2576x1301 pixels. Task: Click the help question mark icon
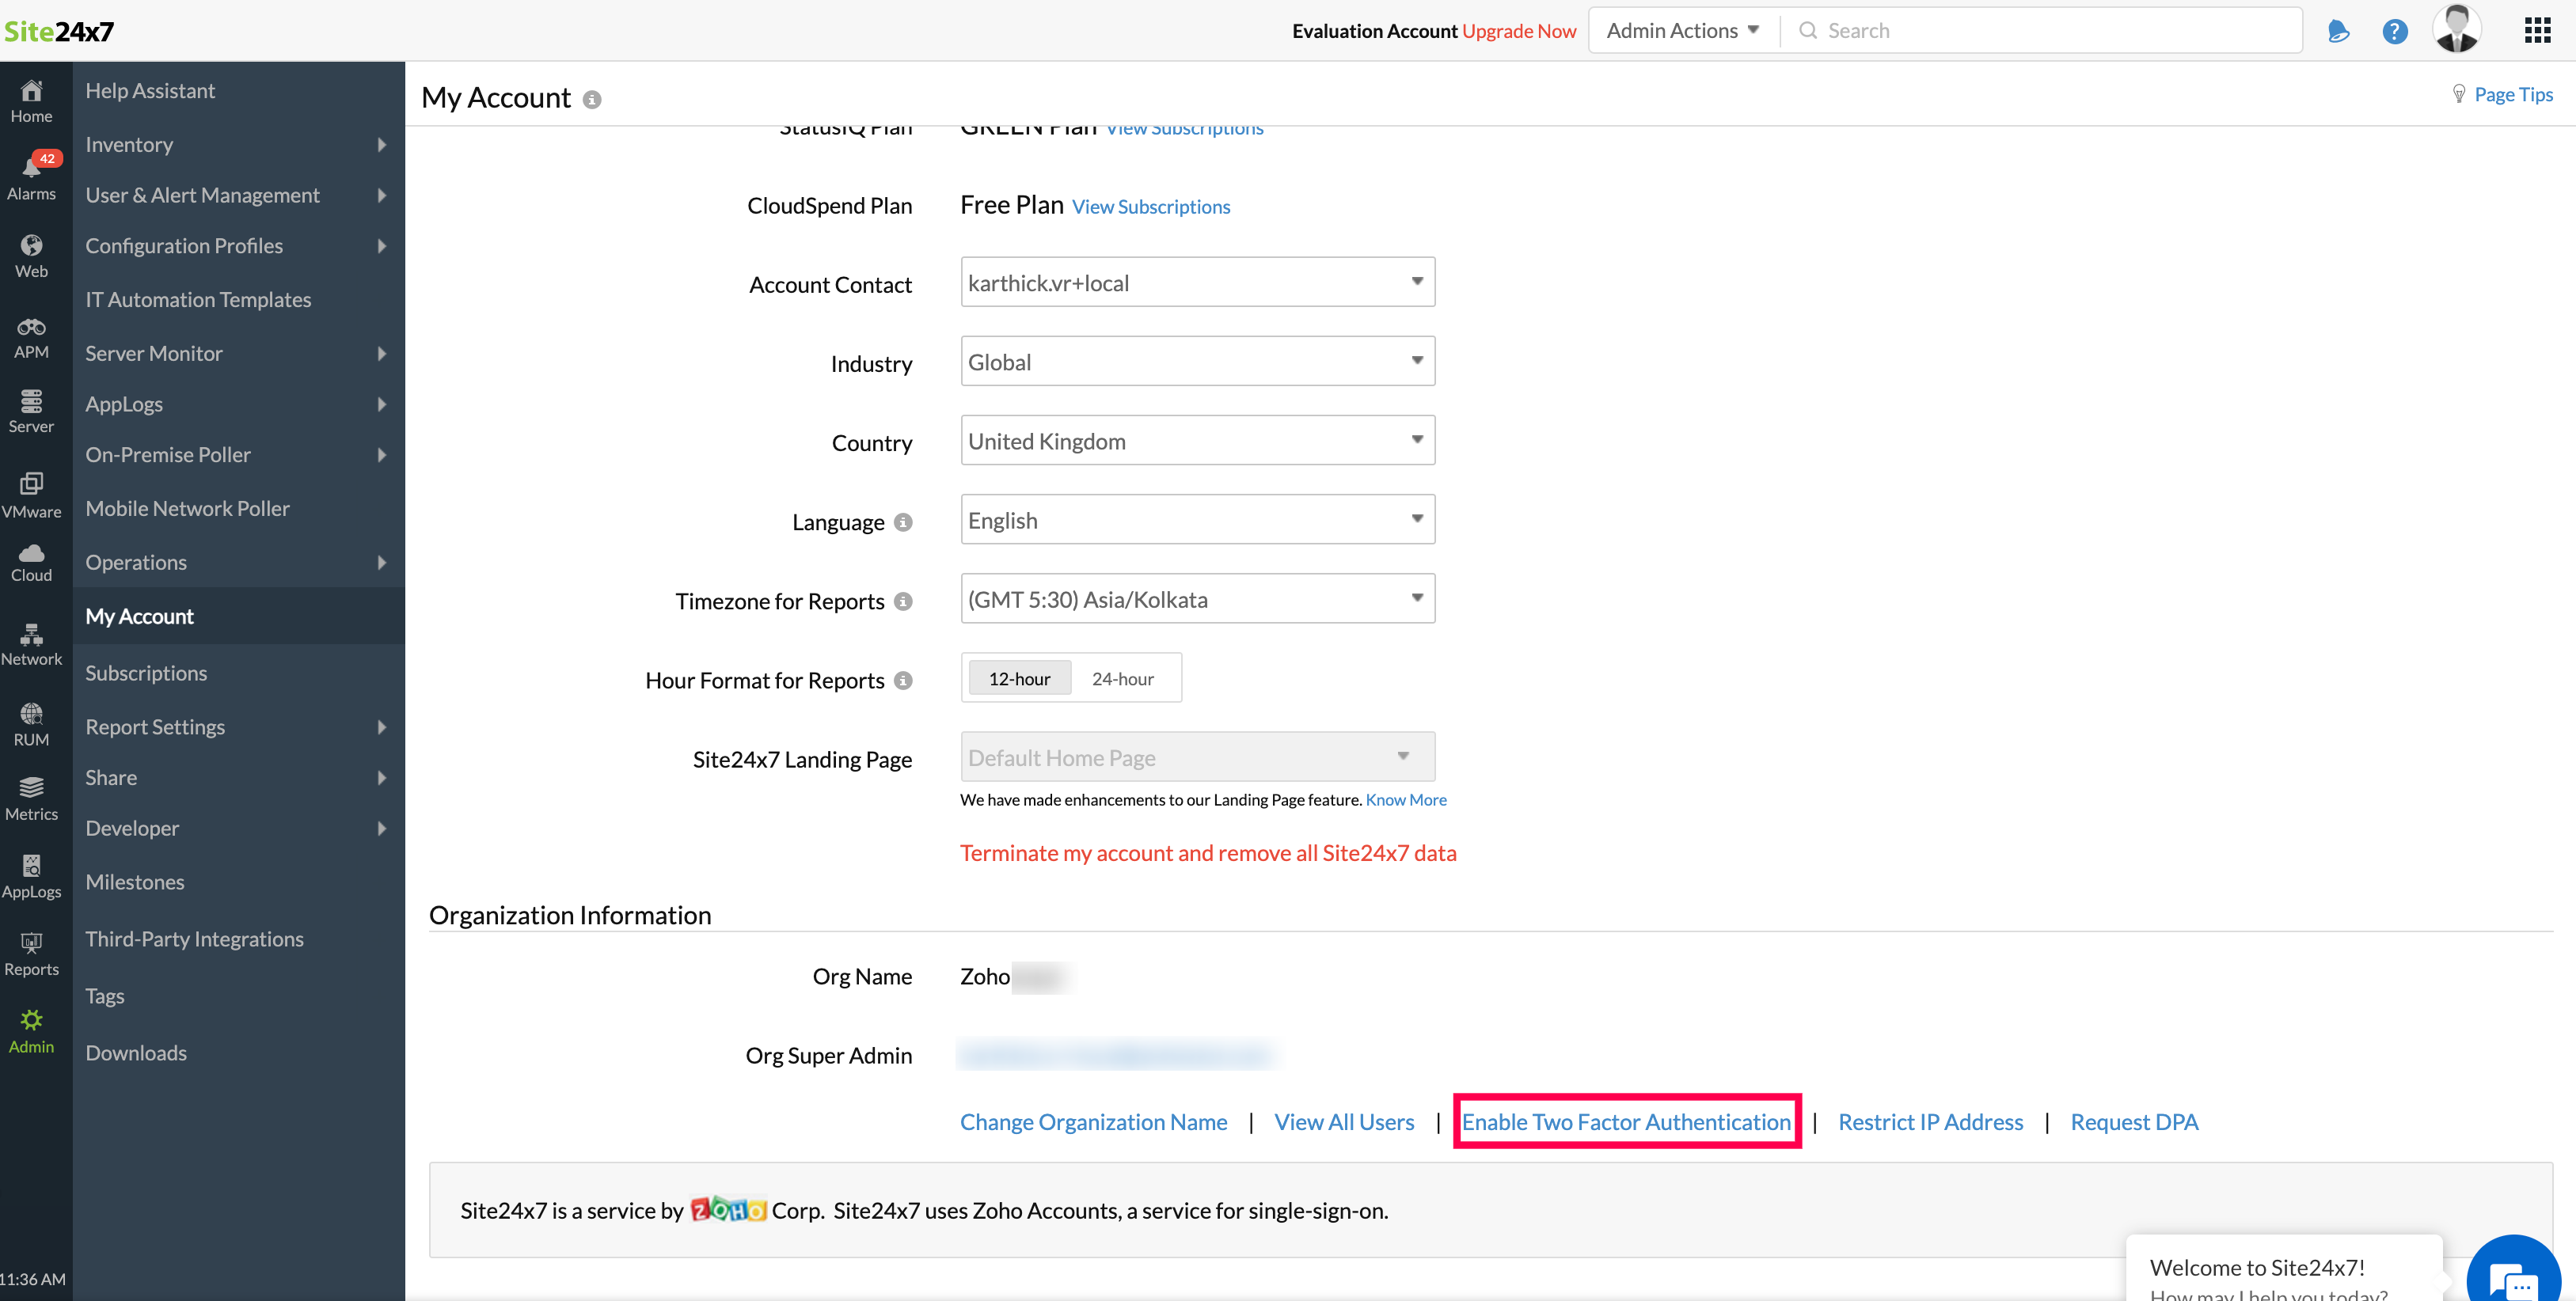click(x=2394, y=31)
